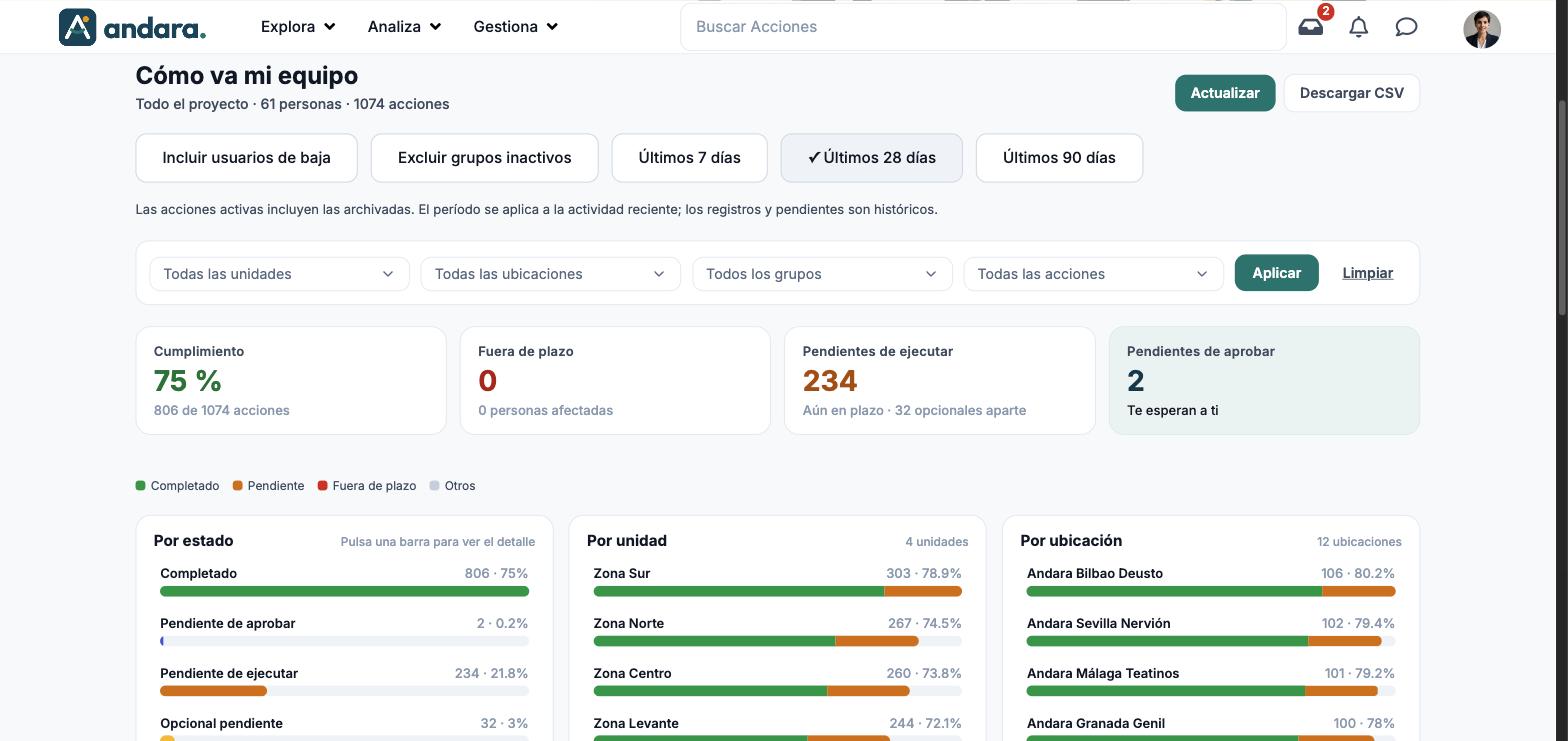Screen dimensions: 1568x741
Task: Toggle Excluir grupos inactivos filter
Action: (484, 158)
